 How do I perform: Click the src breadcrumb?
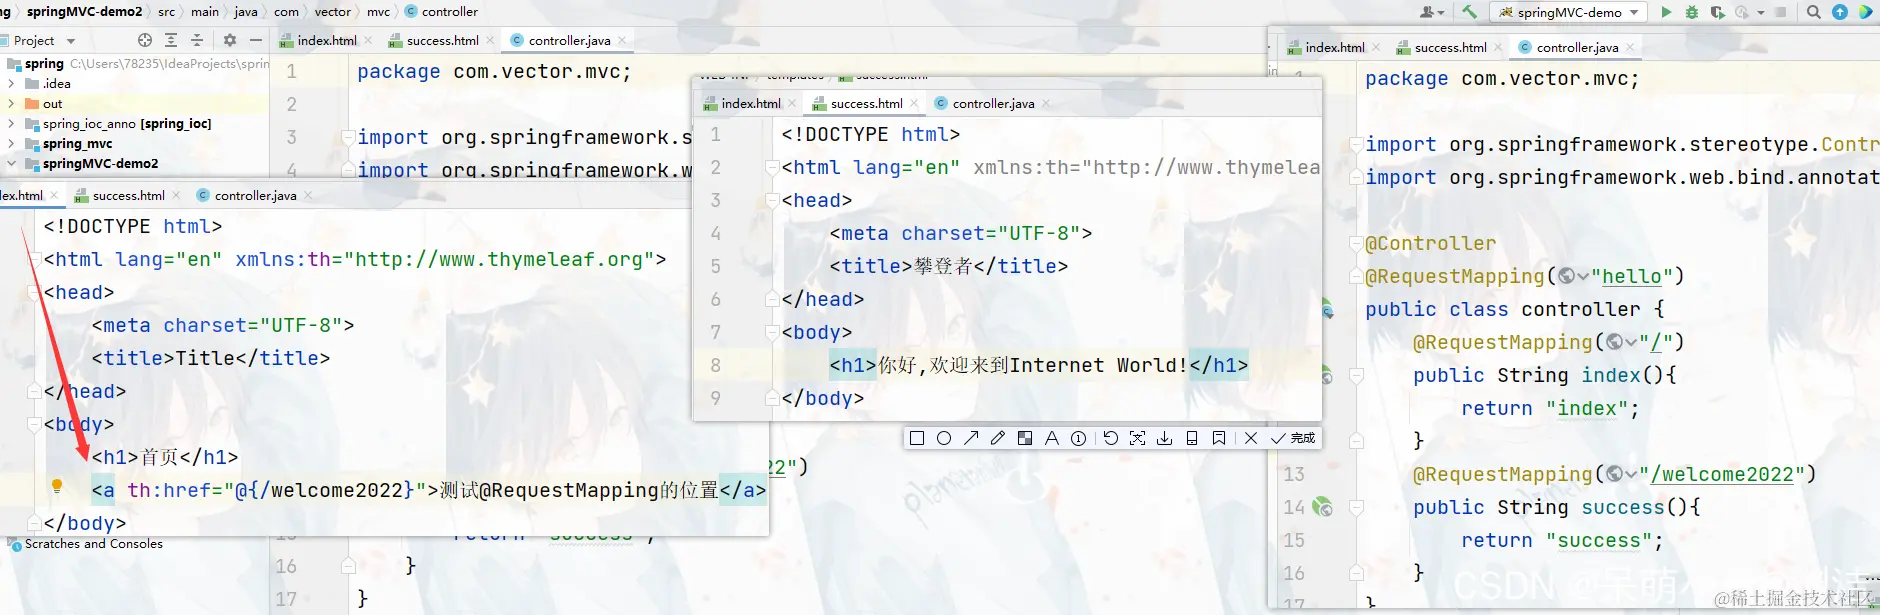pos(166,12)
